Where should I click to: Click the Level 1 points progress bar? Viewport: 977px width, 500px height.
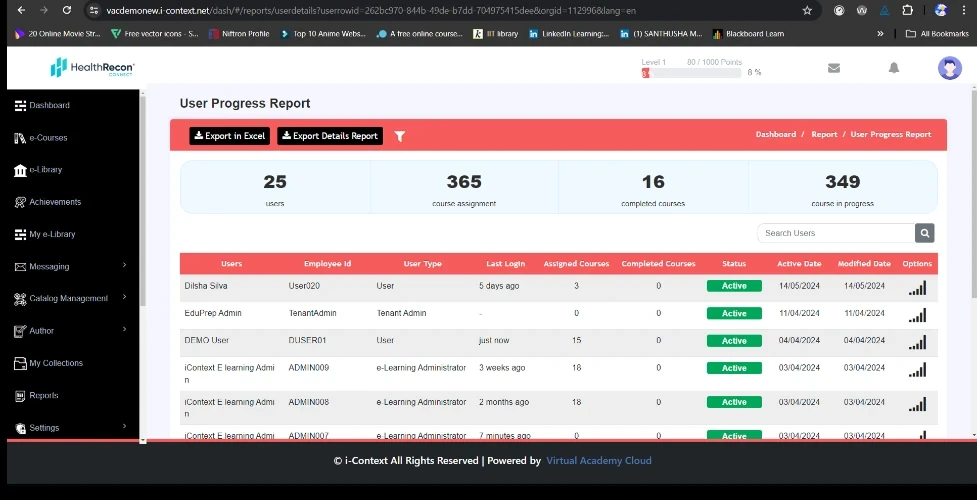coord(691,73)
